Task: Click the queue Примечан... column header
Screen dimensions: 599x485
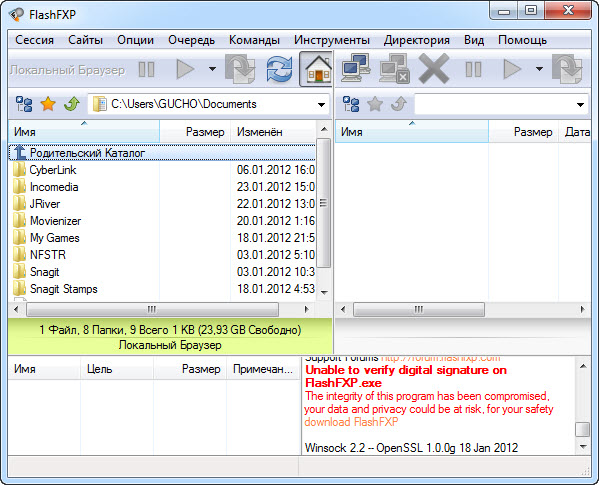Action: pos(263,369)
